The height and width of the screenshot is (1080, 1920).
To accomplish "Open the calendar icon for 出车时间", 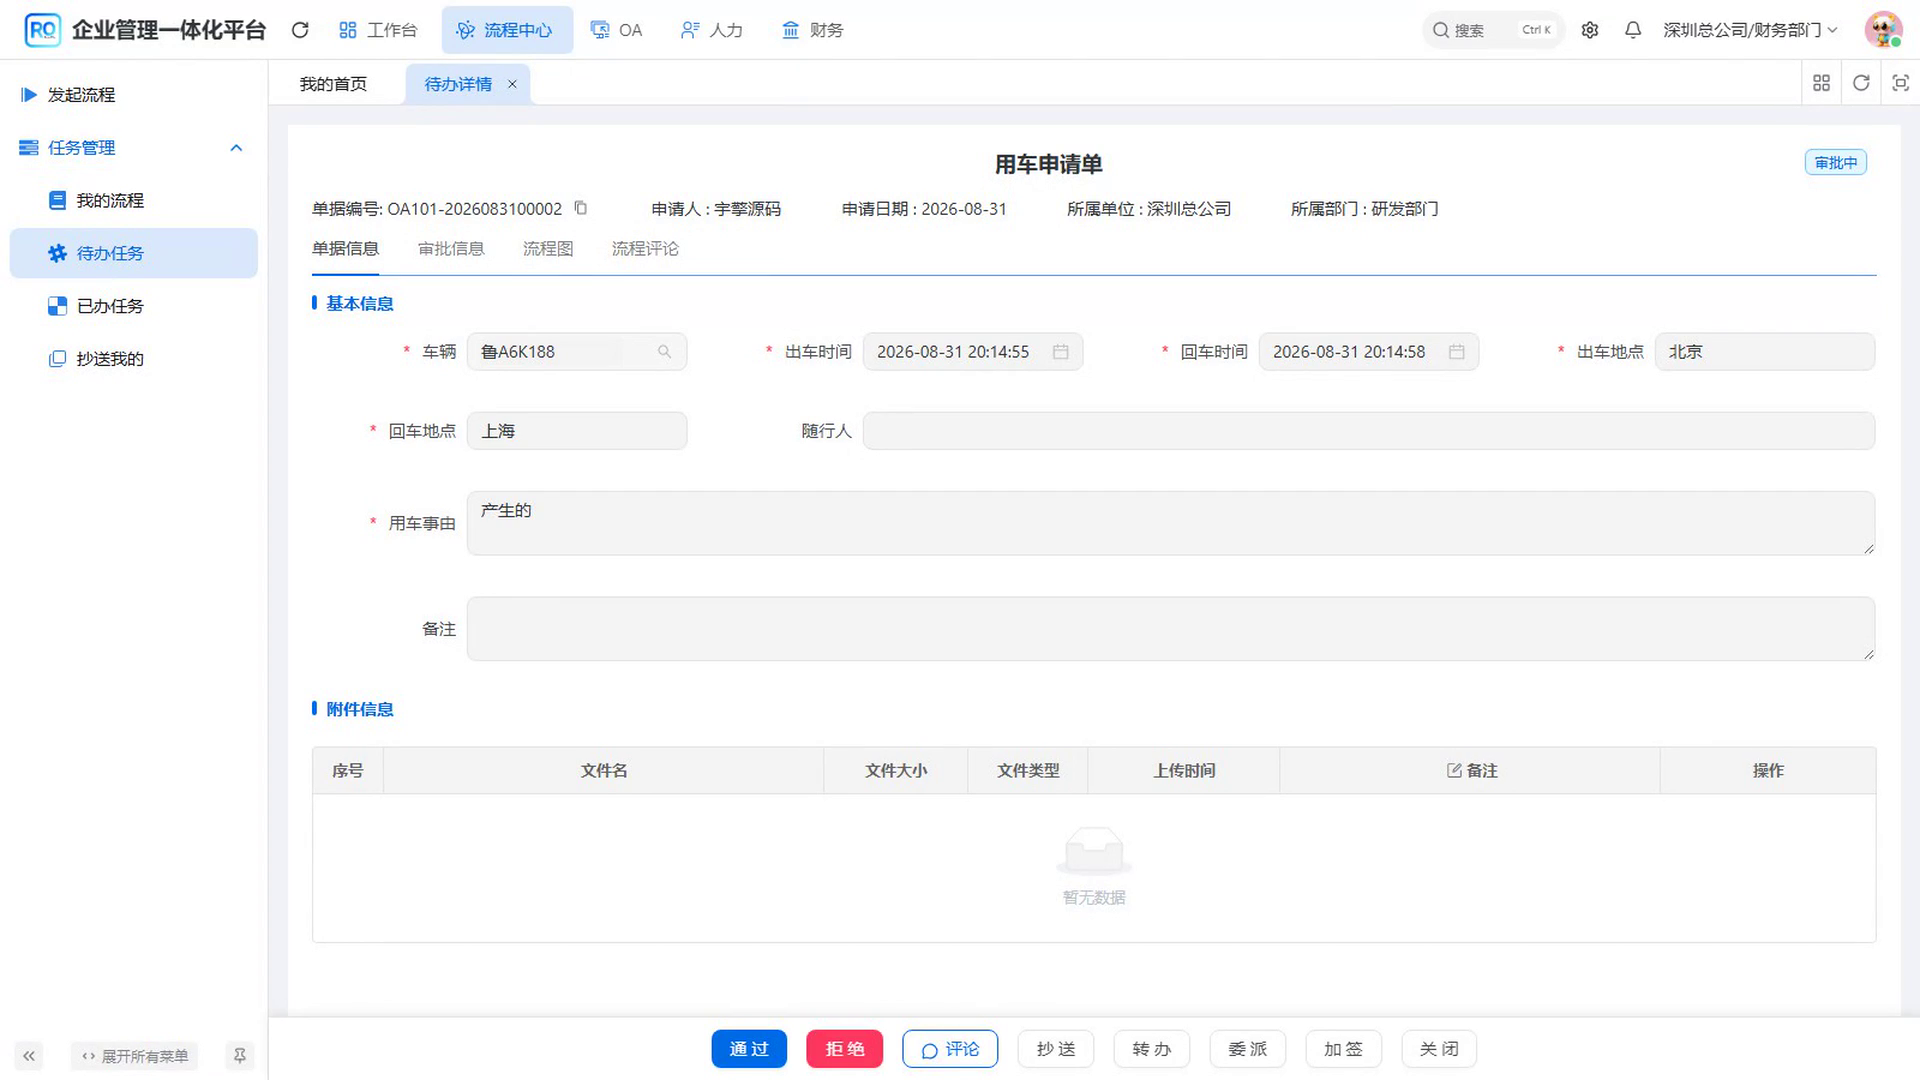I will coord(1061,352).
